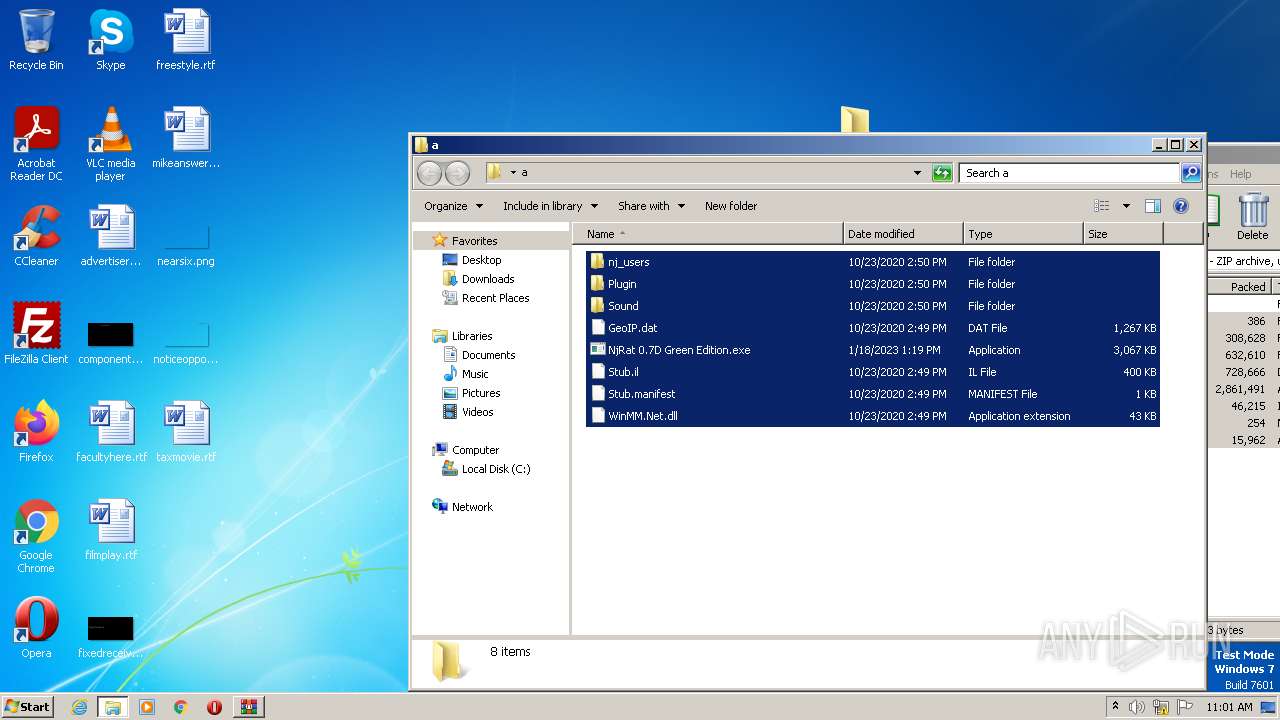Click the search magnifier icon
Image resolution: width=1280 pixels, height=720 pixels.
coord(1191,173)
